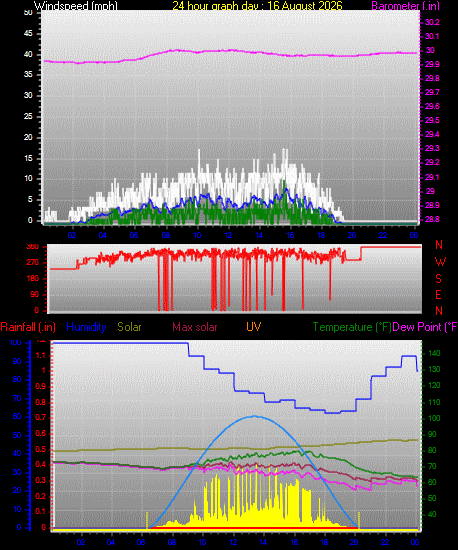Select the Temperature (°F) legend label

pos(352,327)
